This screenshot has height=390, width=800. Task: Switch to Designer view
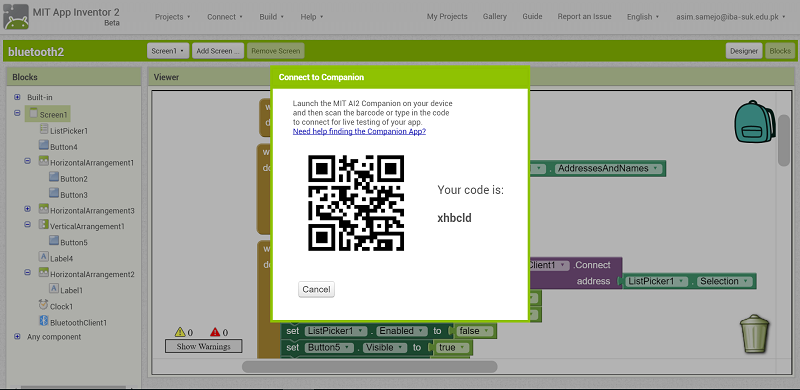[744, 51]
